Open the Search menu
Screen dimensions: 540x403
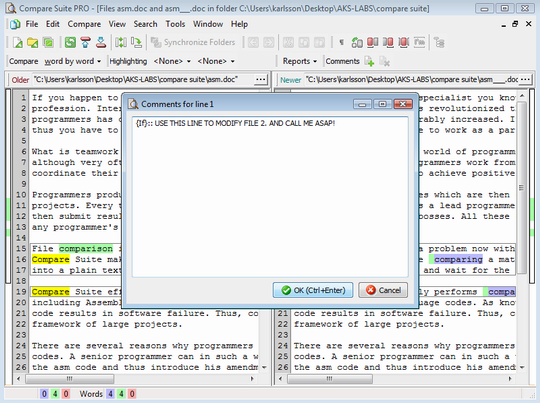coord(145,24)
